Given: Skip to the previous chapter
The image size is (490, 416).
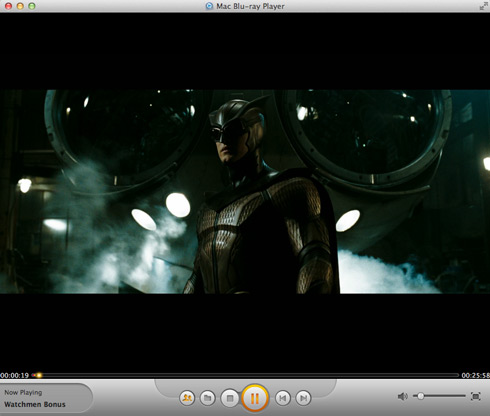Looking at the screenshot, I should click(283, 398).
